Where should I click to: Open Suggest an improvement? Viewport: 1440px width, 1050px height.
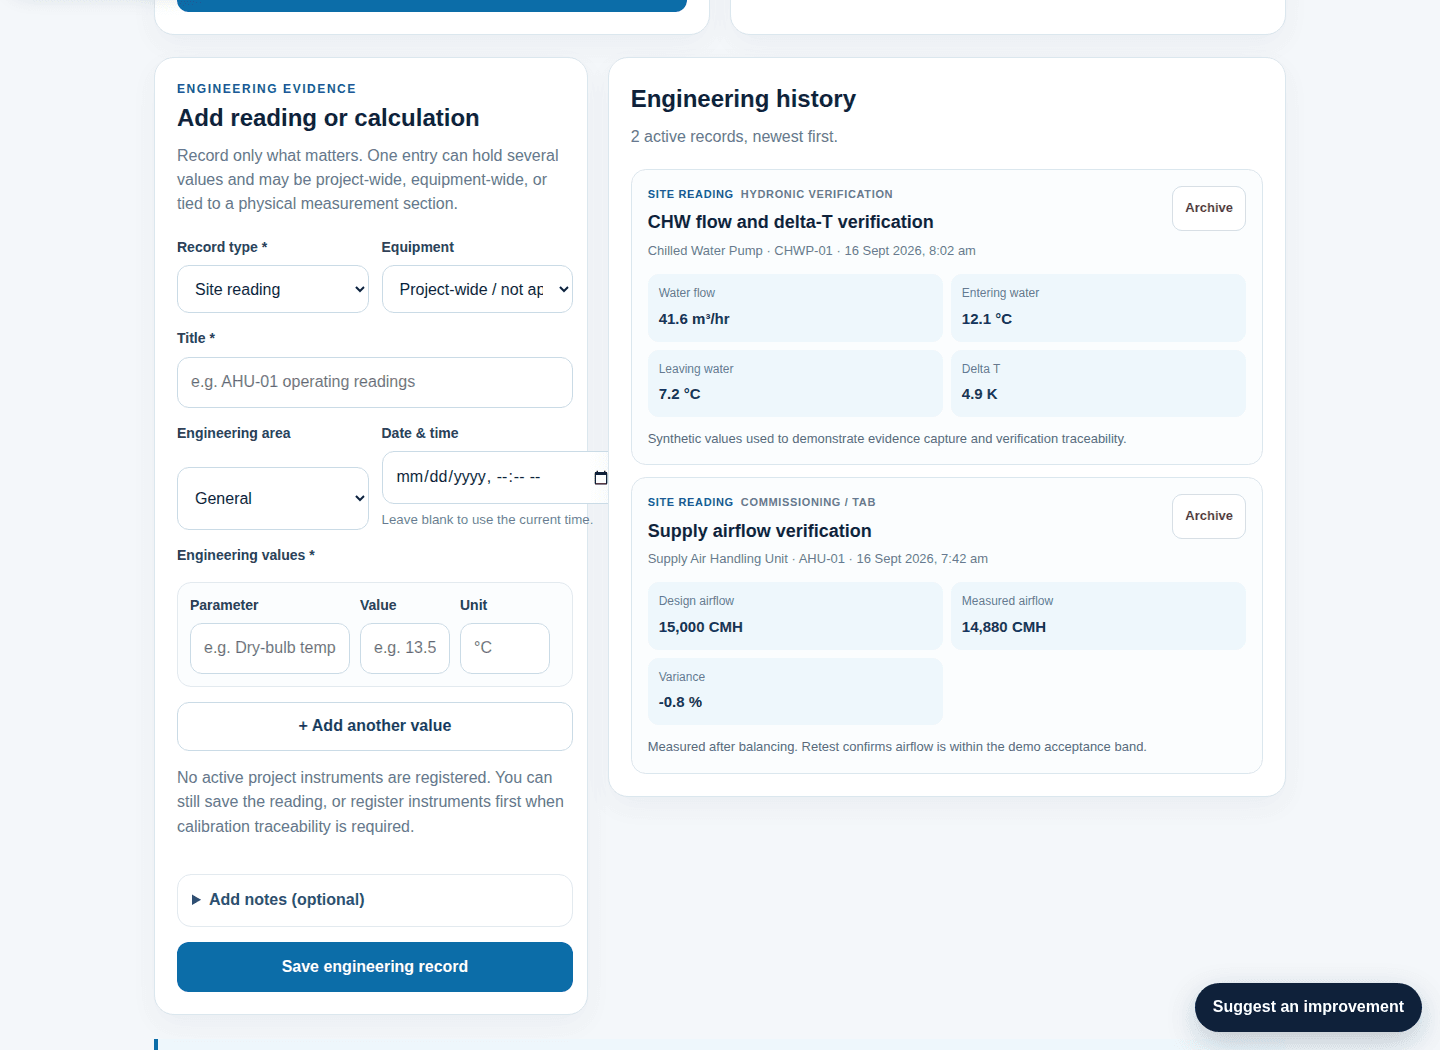[1308, 1007]
